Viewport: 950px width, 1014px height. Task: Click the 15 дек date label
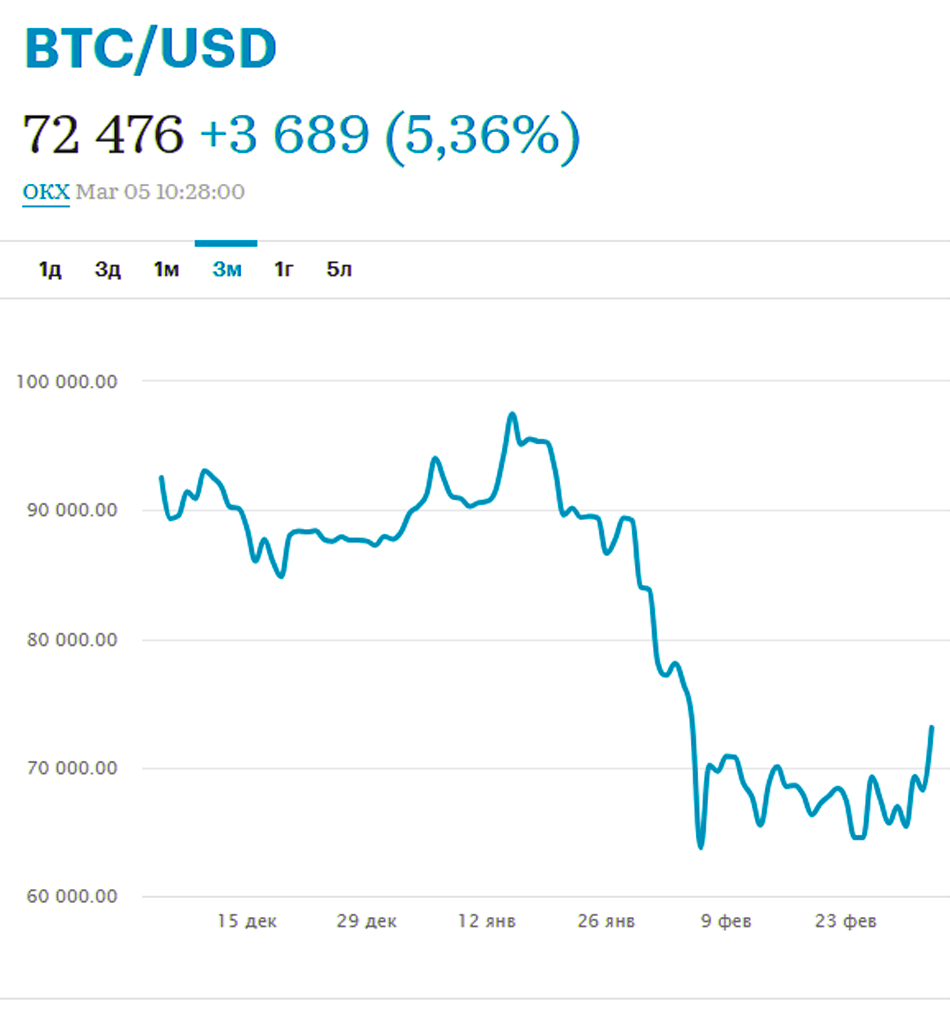tap(248, 921)
